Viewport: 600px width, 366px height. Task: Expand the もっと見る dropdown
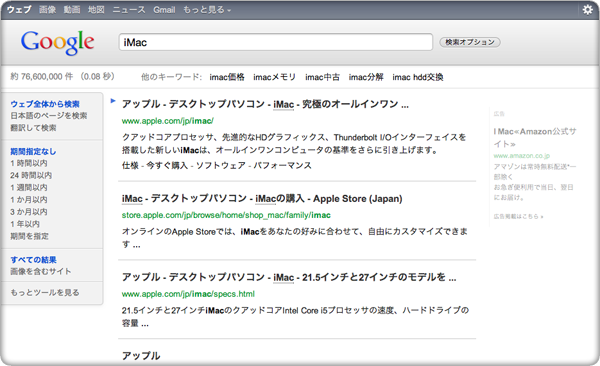click(x=207, y=10)
